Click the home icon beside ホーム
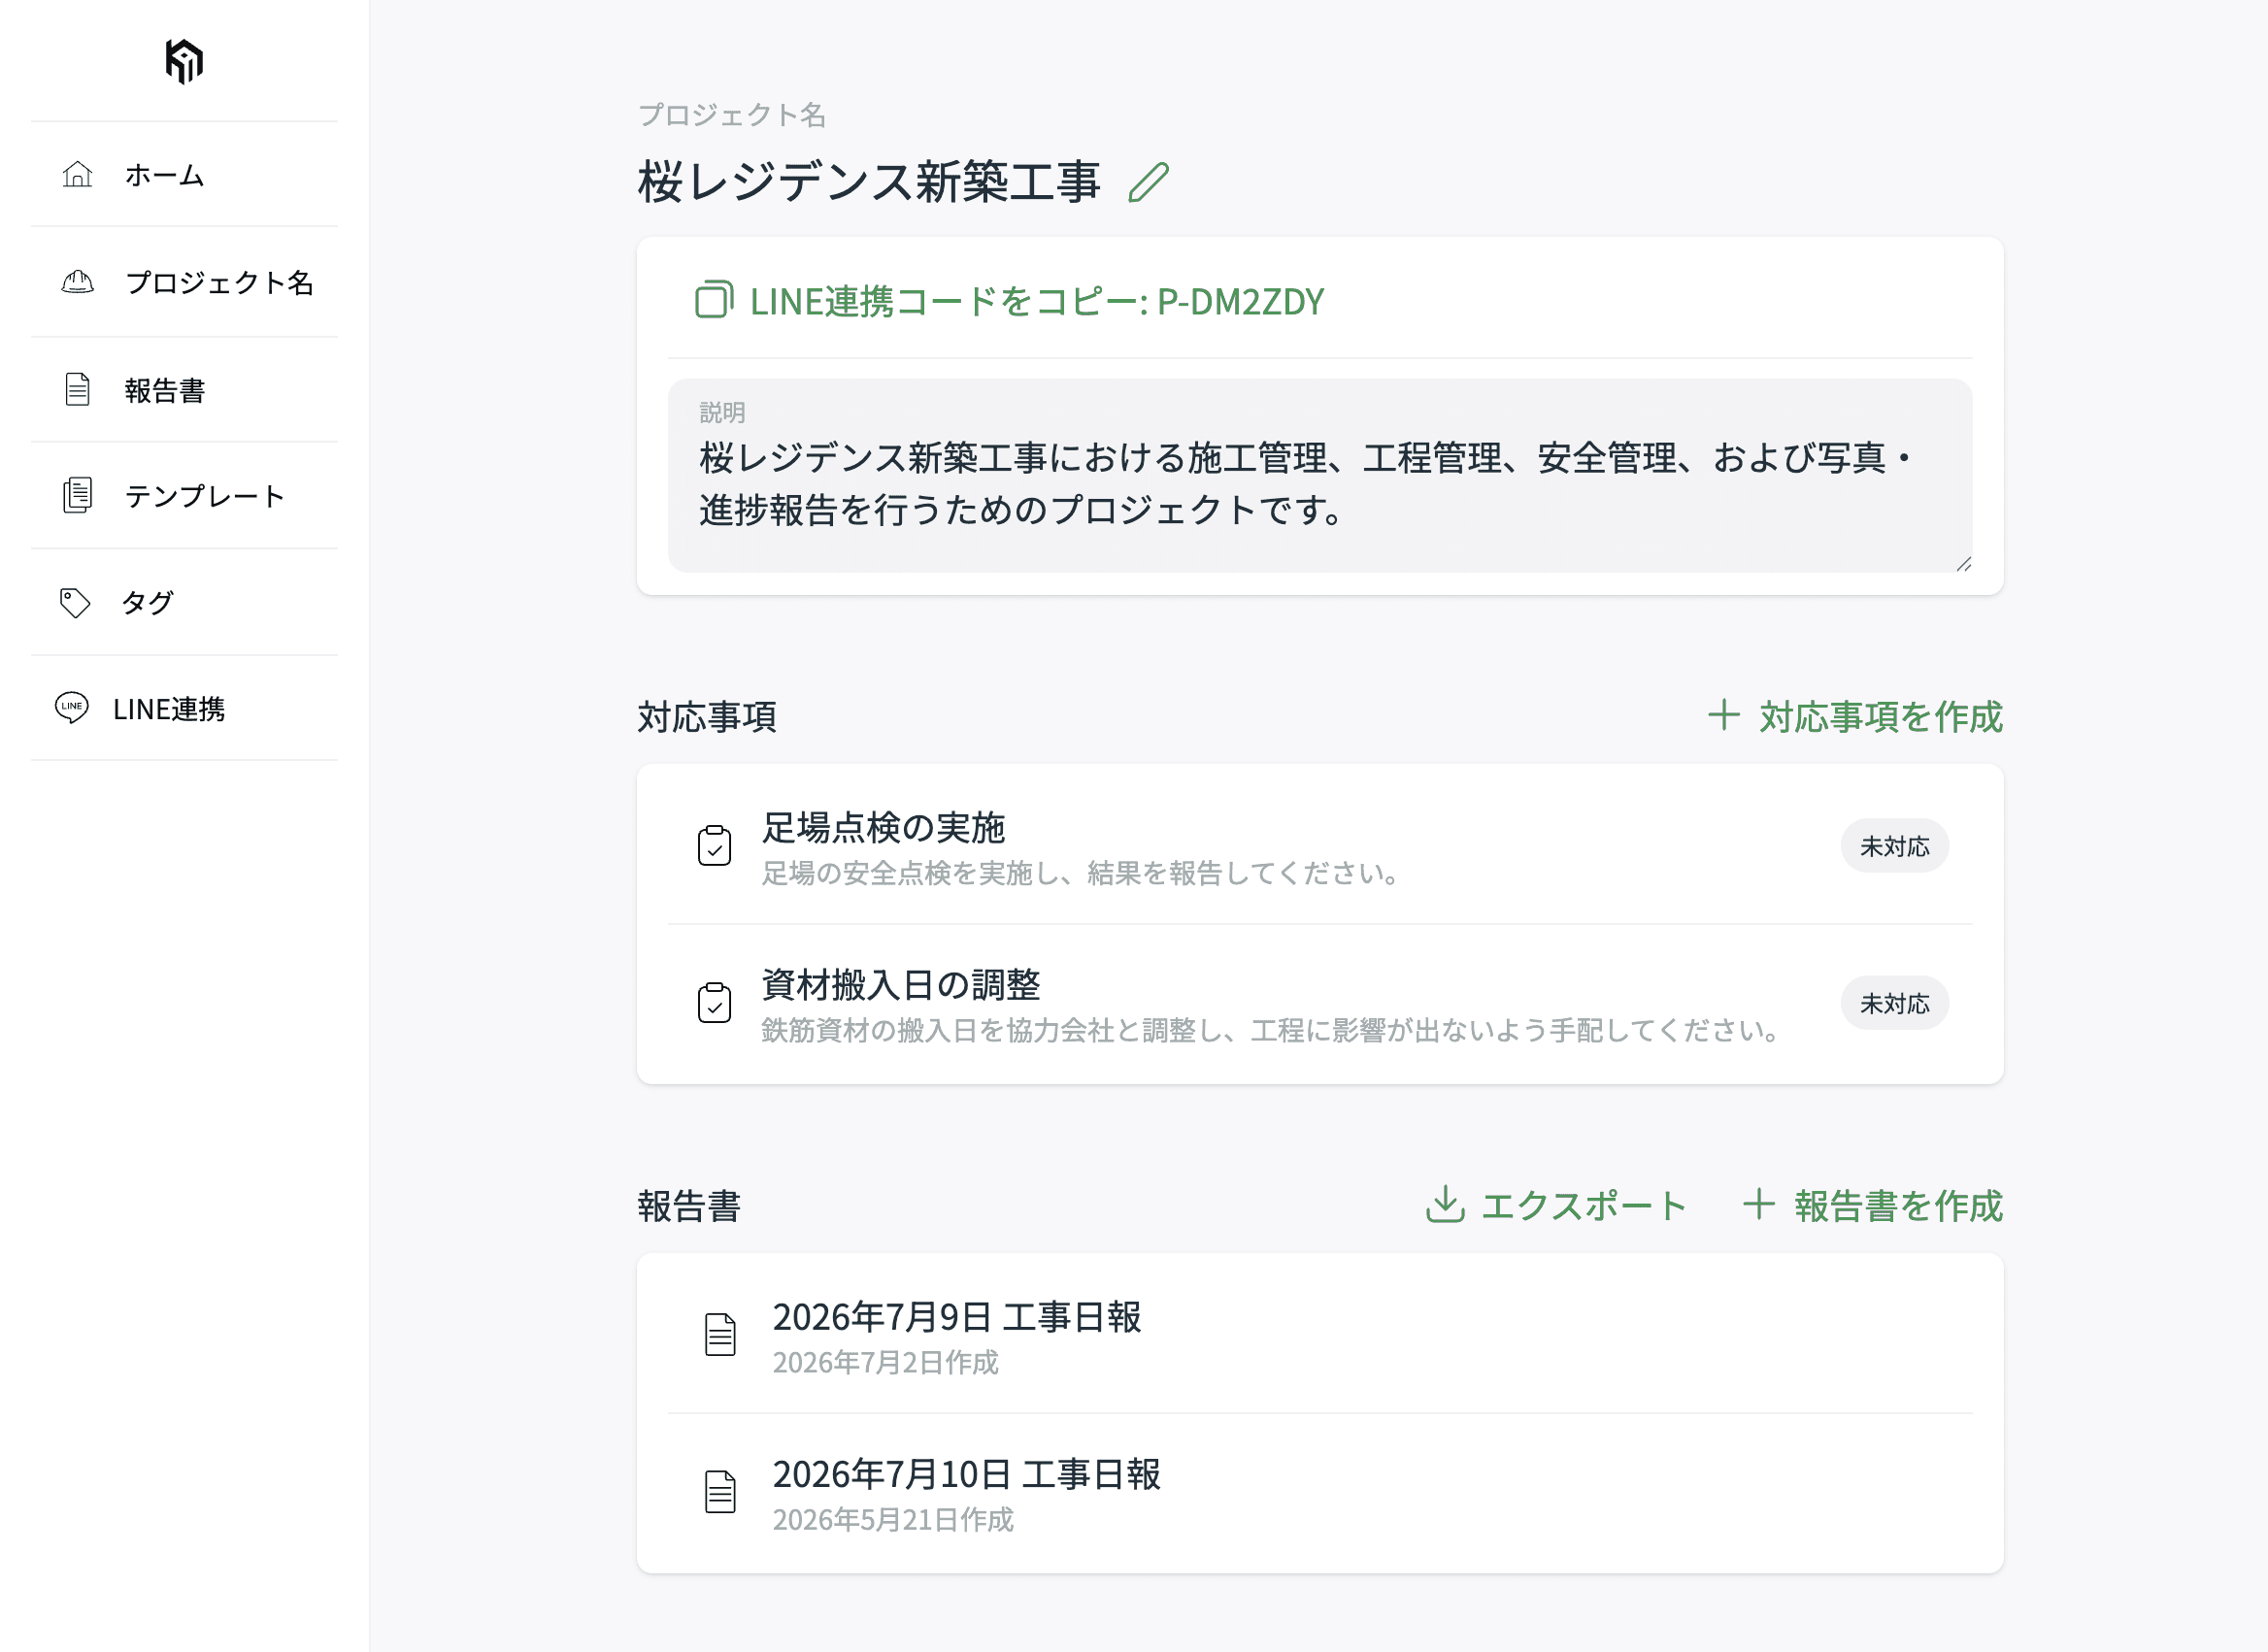This screenshot has height=1652, width=2268. tap(77, 175)
